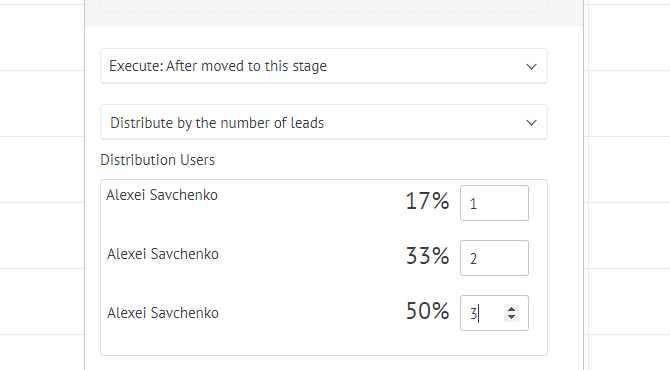Click the chevron arrow on the Execute dropdown
670x370 pixels.
point(531,67)
